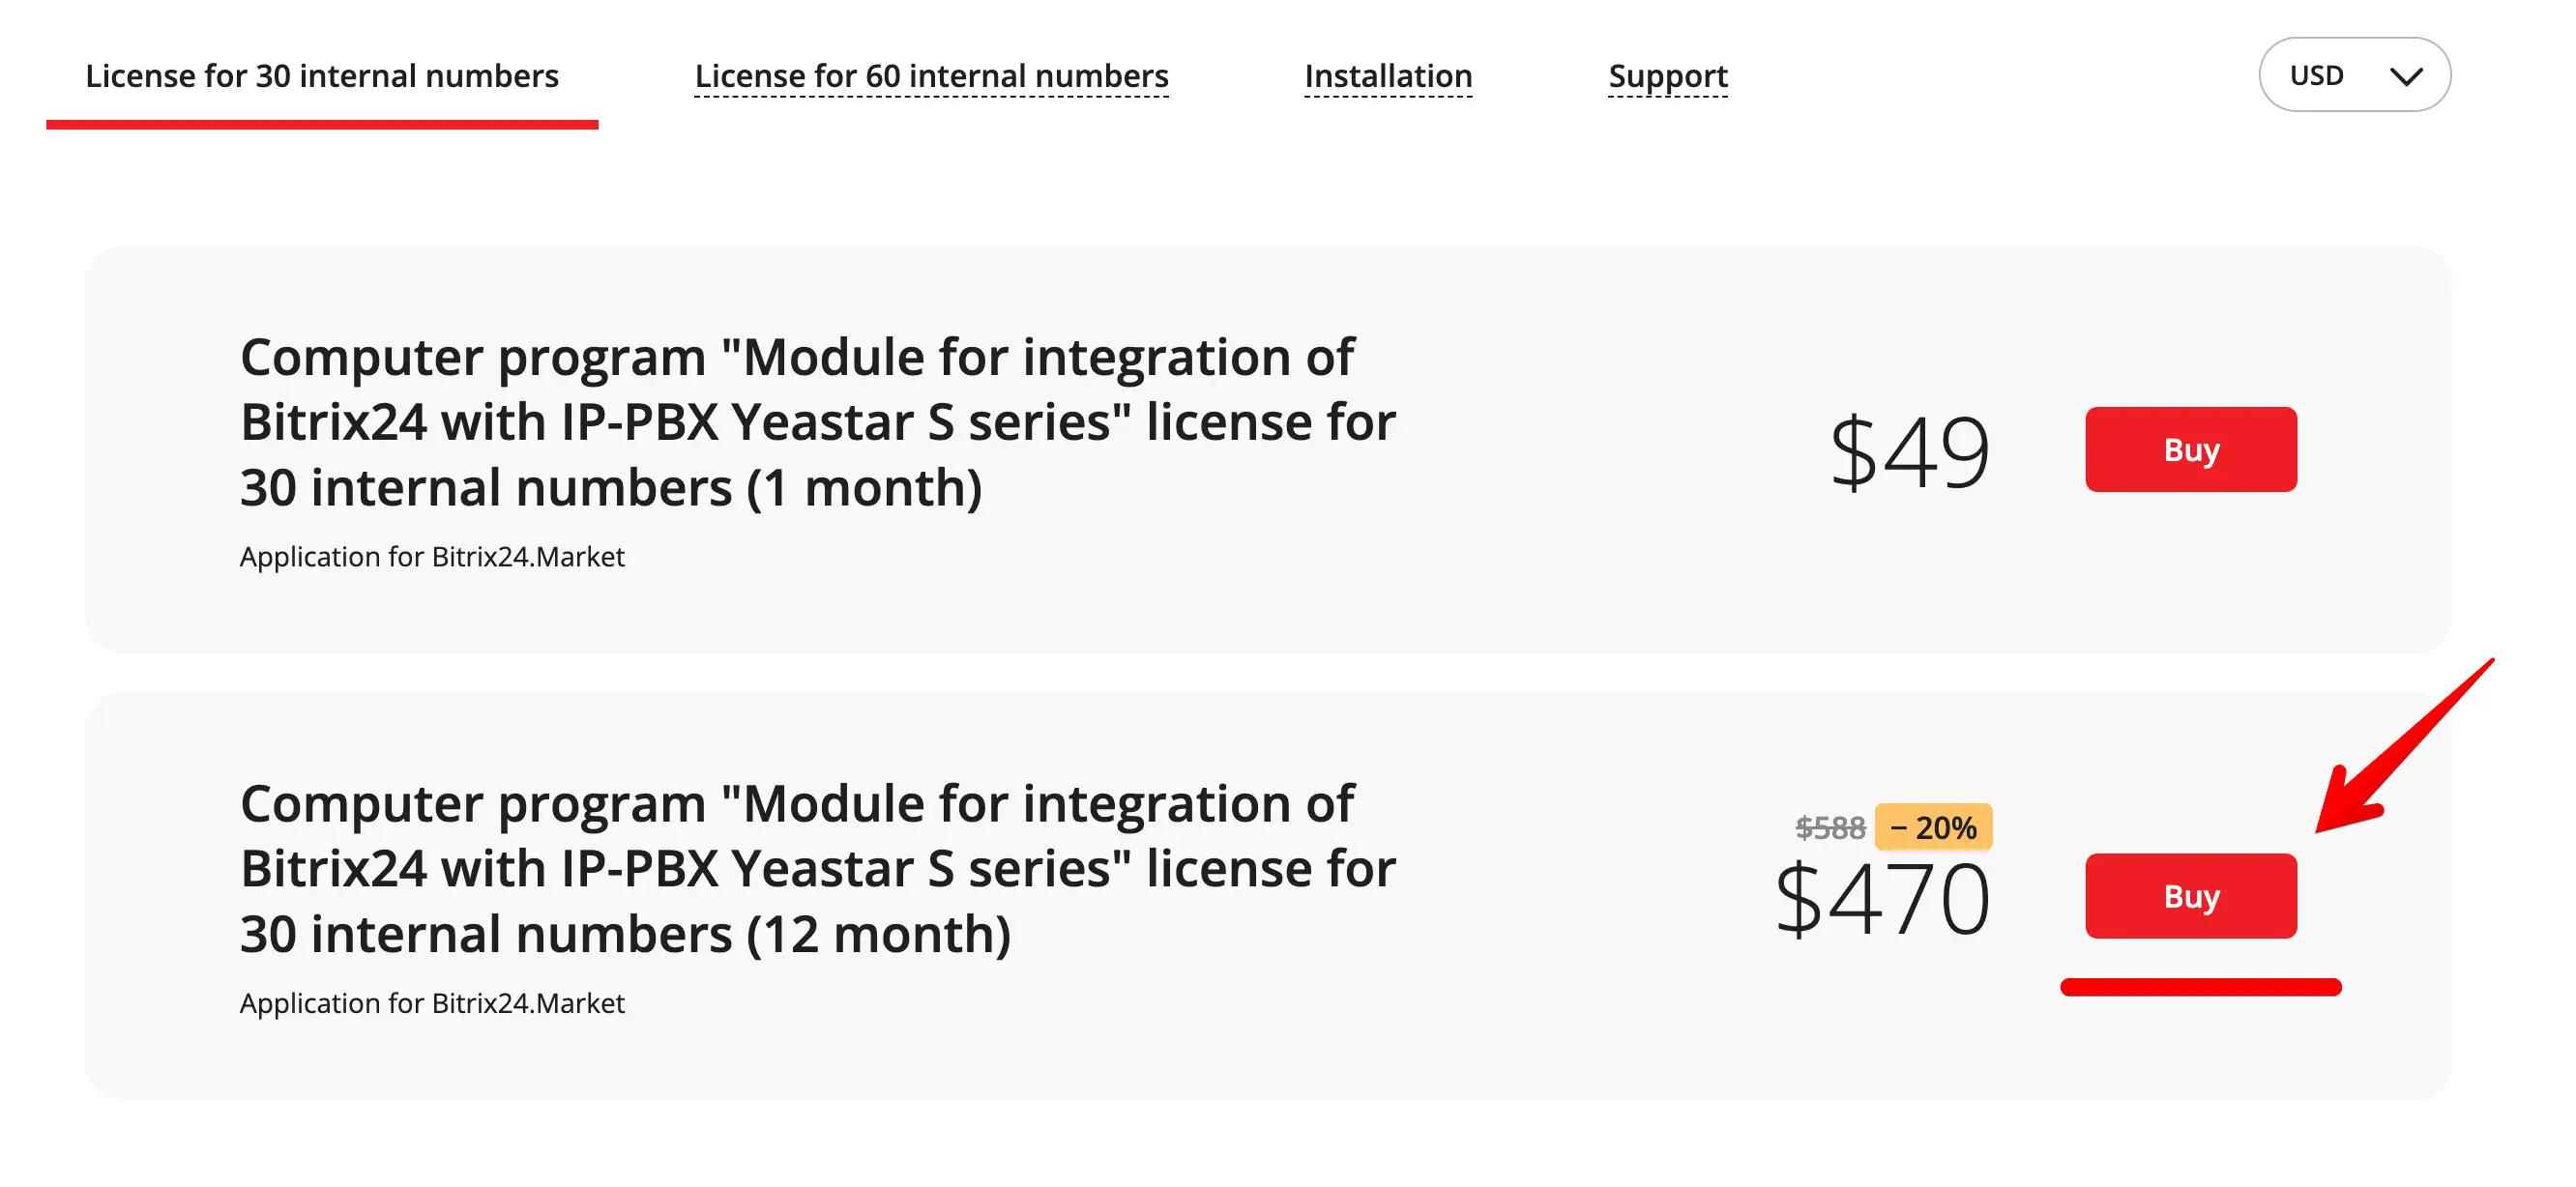
Task: Go to the Support tab
Action: (x=1667, y=76)
